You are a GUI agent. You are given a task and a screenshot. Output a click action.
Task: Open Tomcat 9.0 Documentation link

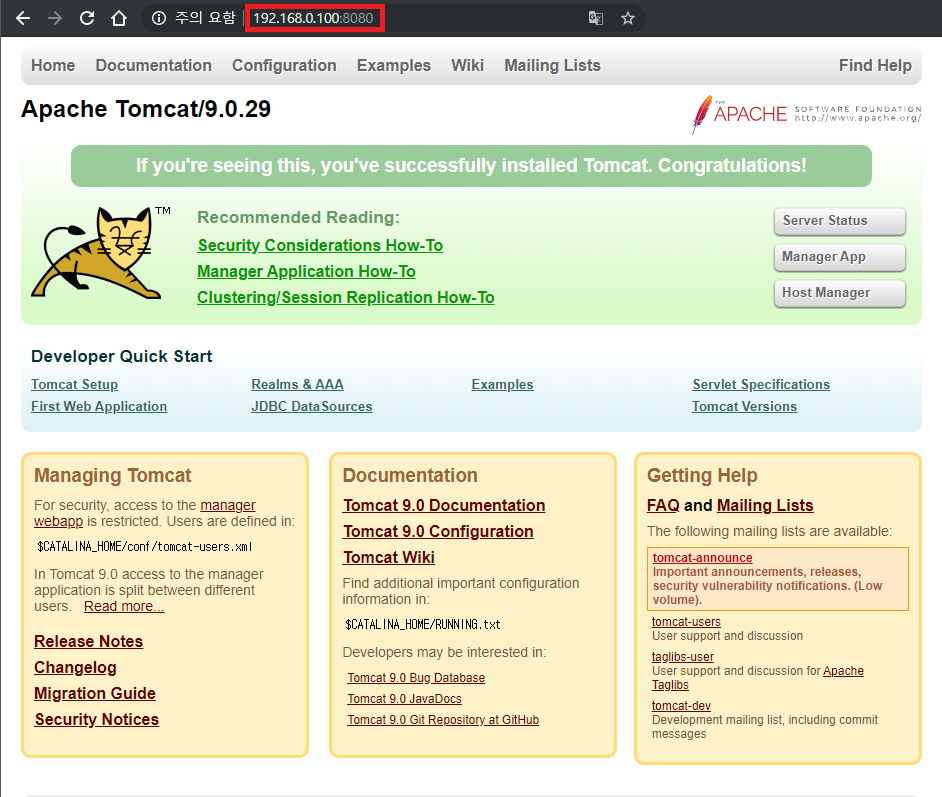(444, 506)
